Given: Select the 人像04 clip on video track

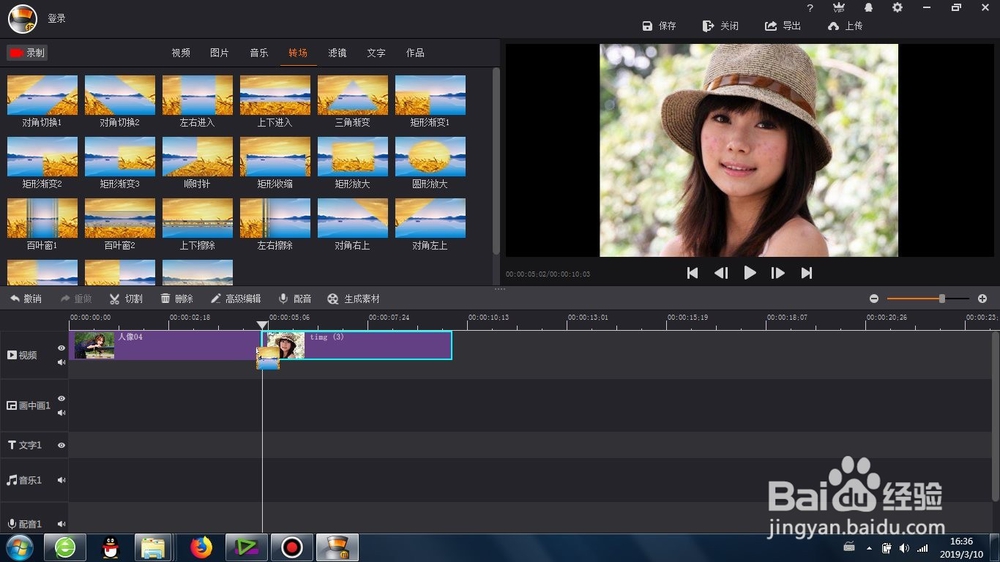Looking at the screenshot, I should click(x=165, y=345).
